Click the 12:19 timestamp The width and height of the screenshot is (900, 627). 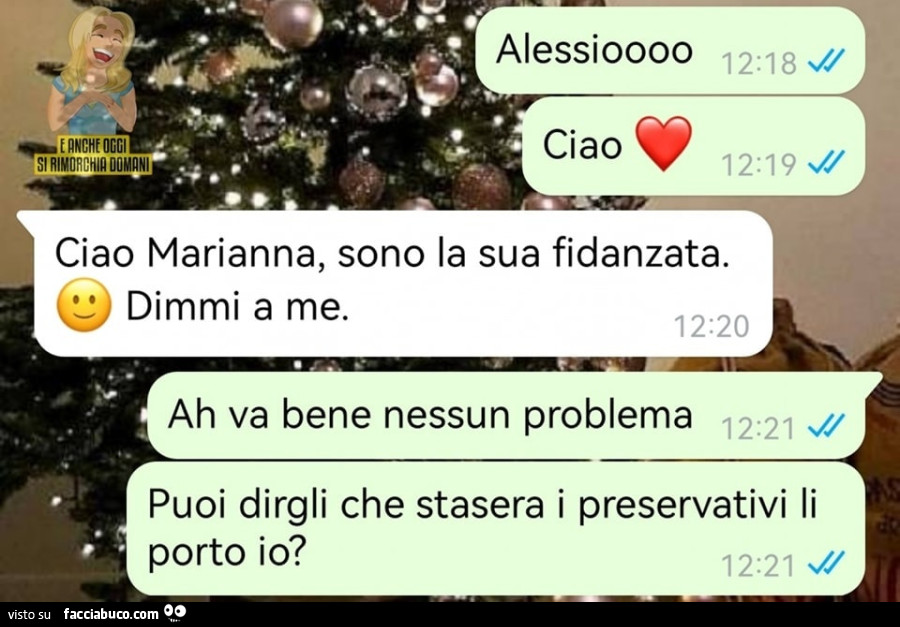[x=758, y=165]
